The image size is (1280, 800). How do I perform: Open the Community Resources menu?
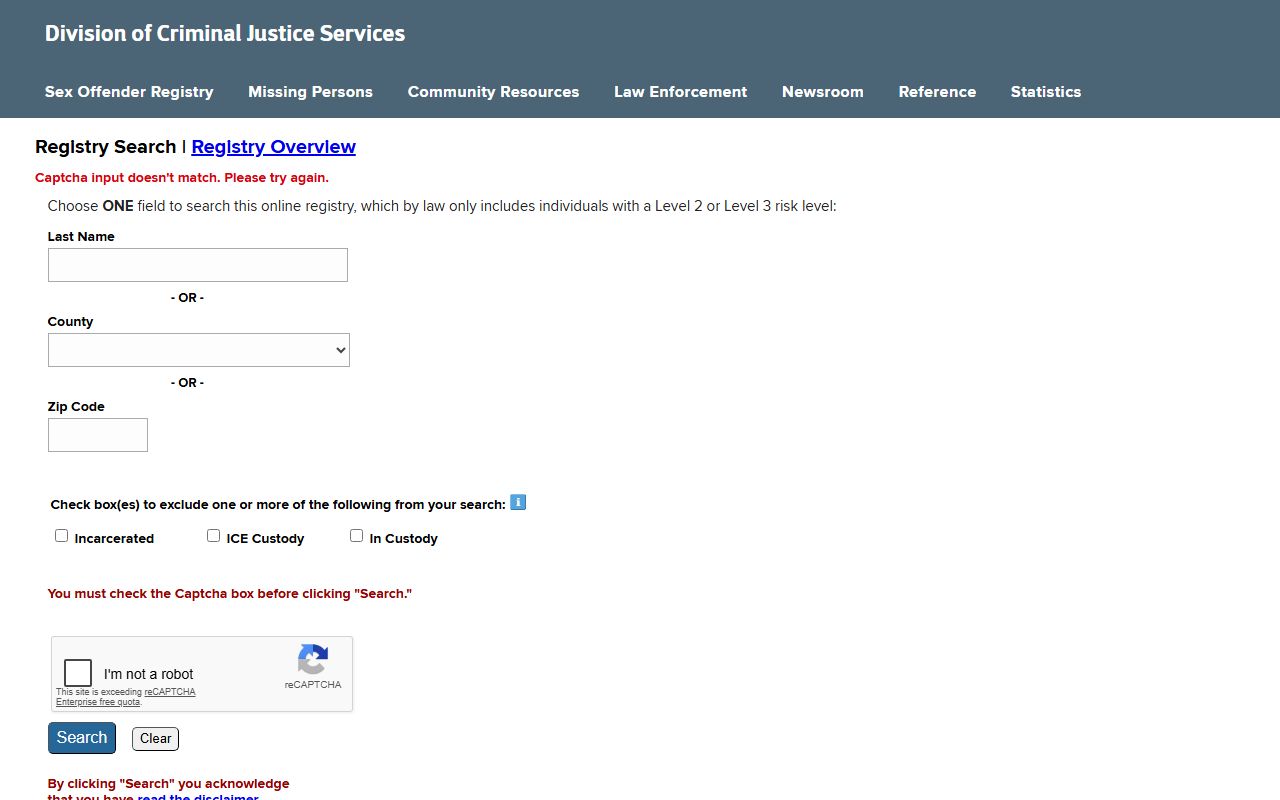[493, 92]
